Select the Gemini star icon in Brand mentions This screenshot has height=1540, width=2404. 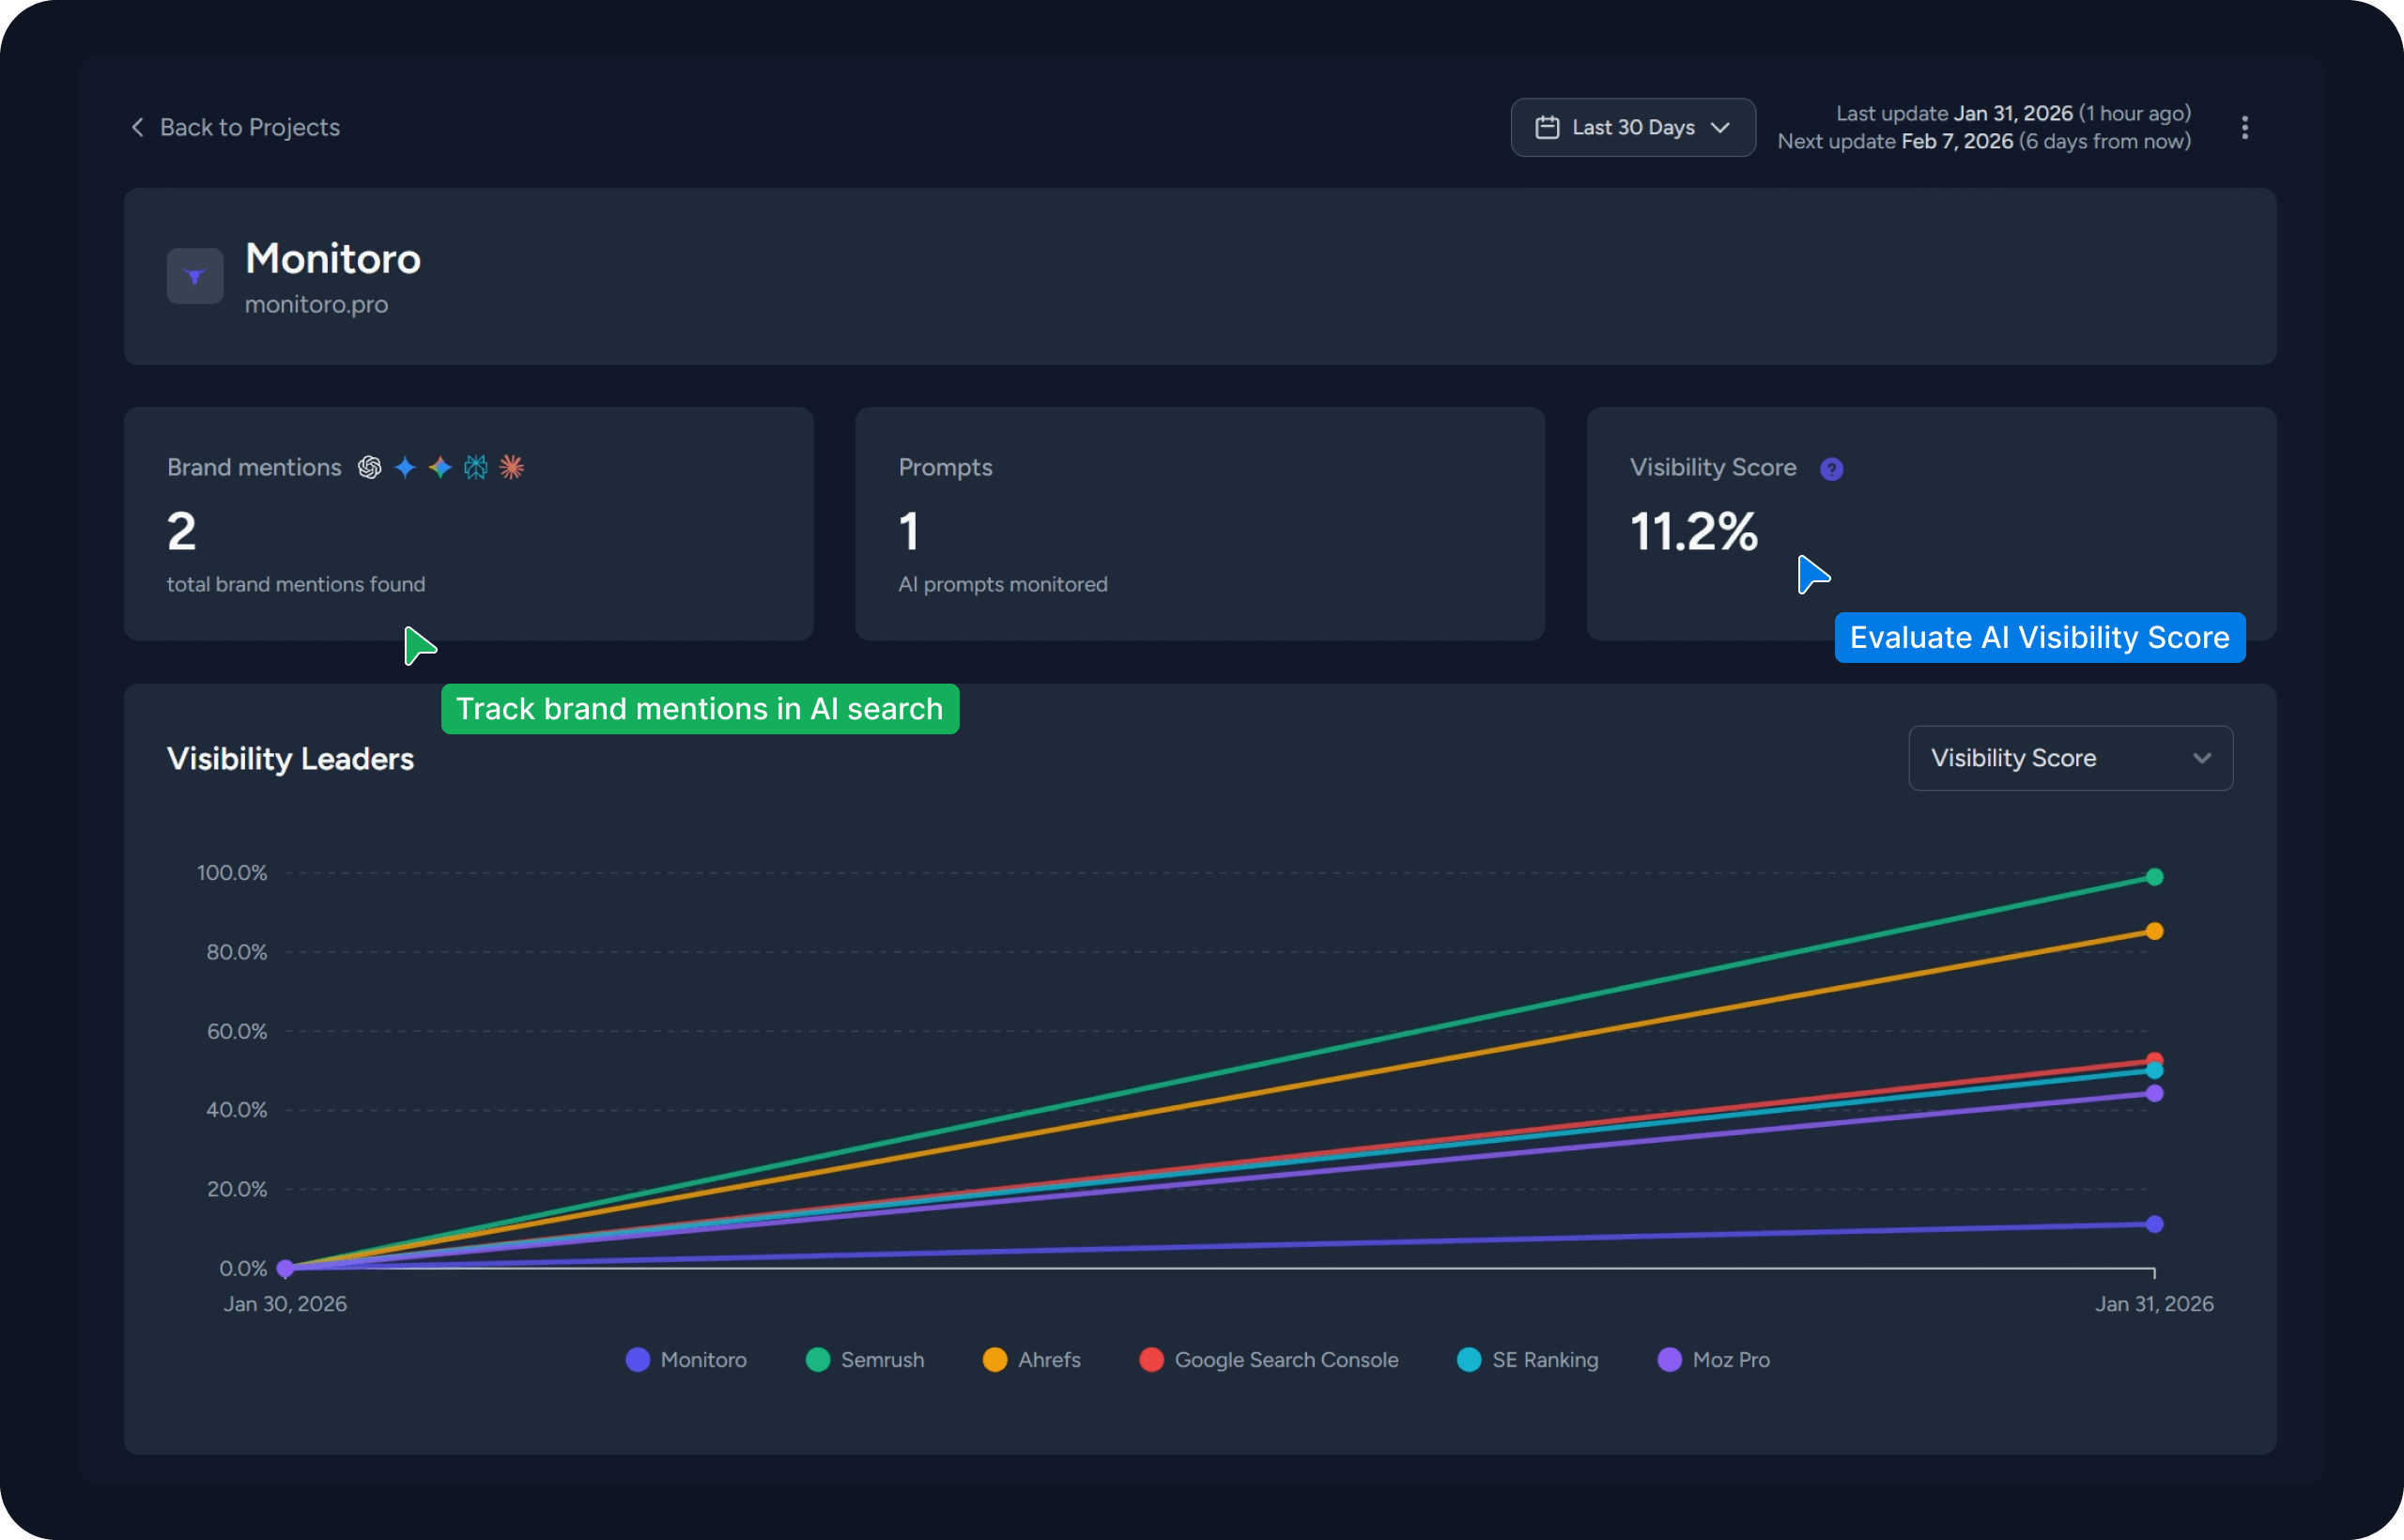click(x=406, y=467)
